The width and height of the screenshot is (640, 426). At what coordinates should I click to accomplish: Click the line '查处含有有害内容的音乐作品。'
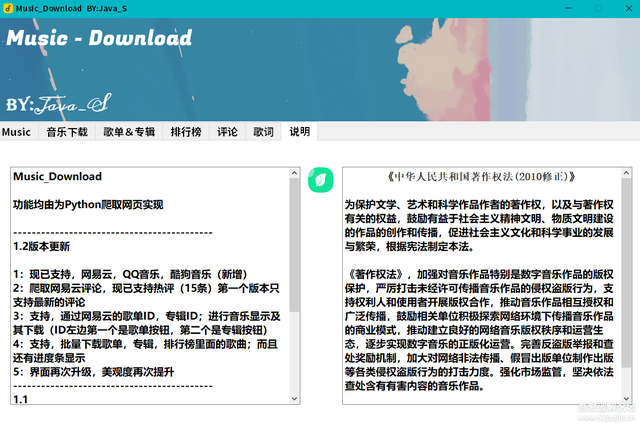tap(415, 386)
